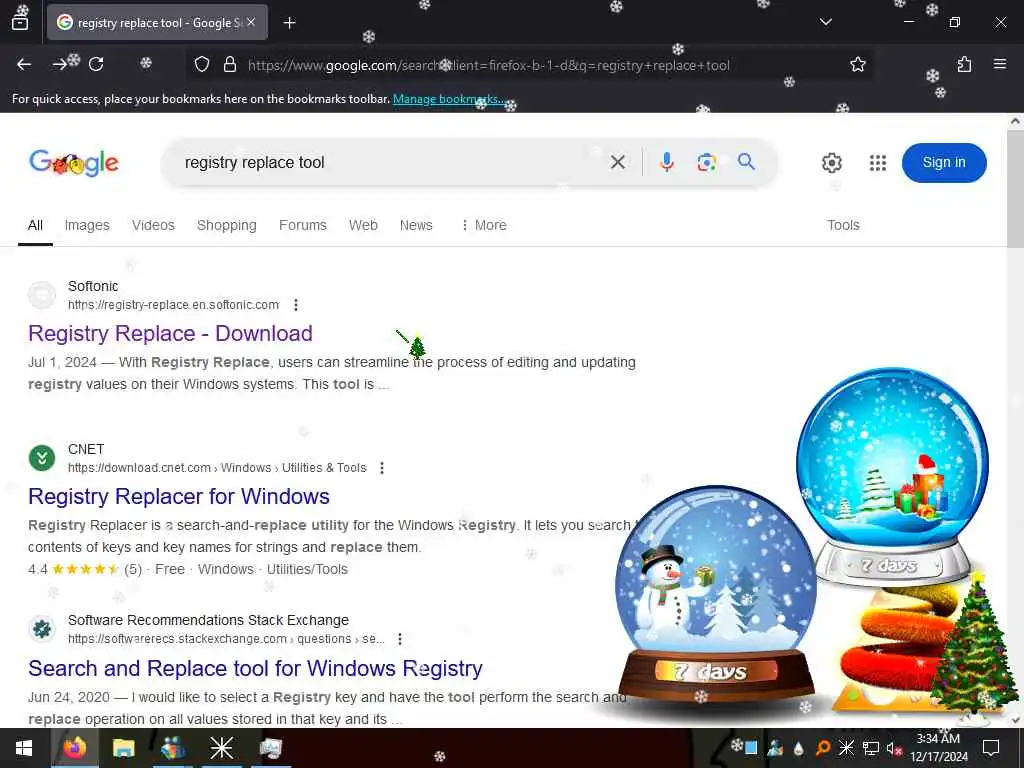Switch to the Images tab
This screenshot has height=768, width=1024.
tap(87, 225)
